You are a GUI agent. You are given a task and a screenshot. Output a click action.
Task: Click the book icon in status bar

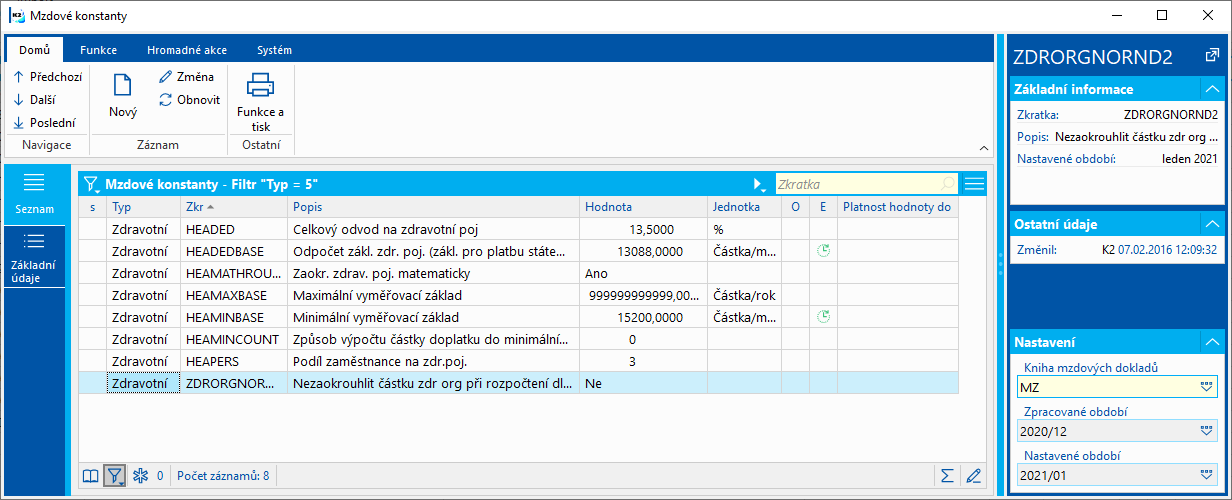point(91,476)
